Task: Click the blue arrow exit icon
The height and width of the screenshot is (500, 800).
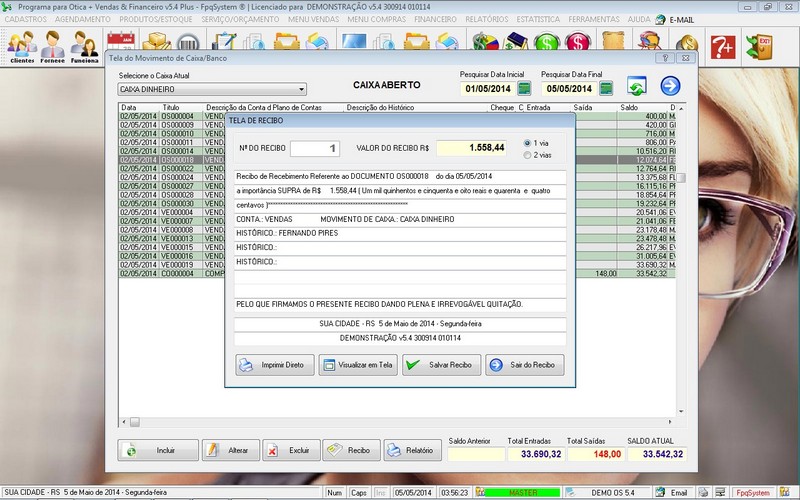Action: coord(670,86)
